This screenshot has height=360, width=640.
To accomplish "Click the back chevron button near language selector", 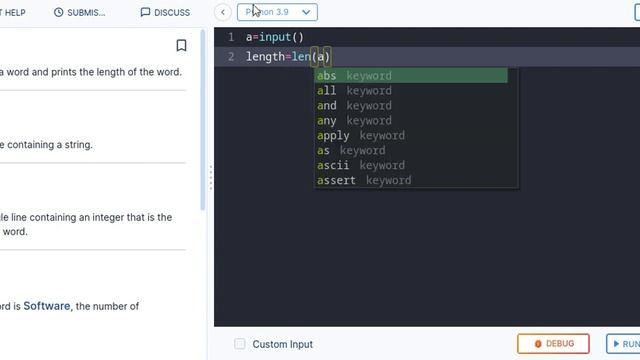I will pyautogui.click(x=223, y=12).
